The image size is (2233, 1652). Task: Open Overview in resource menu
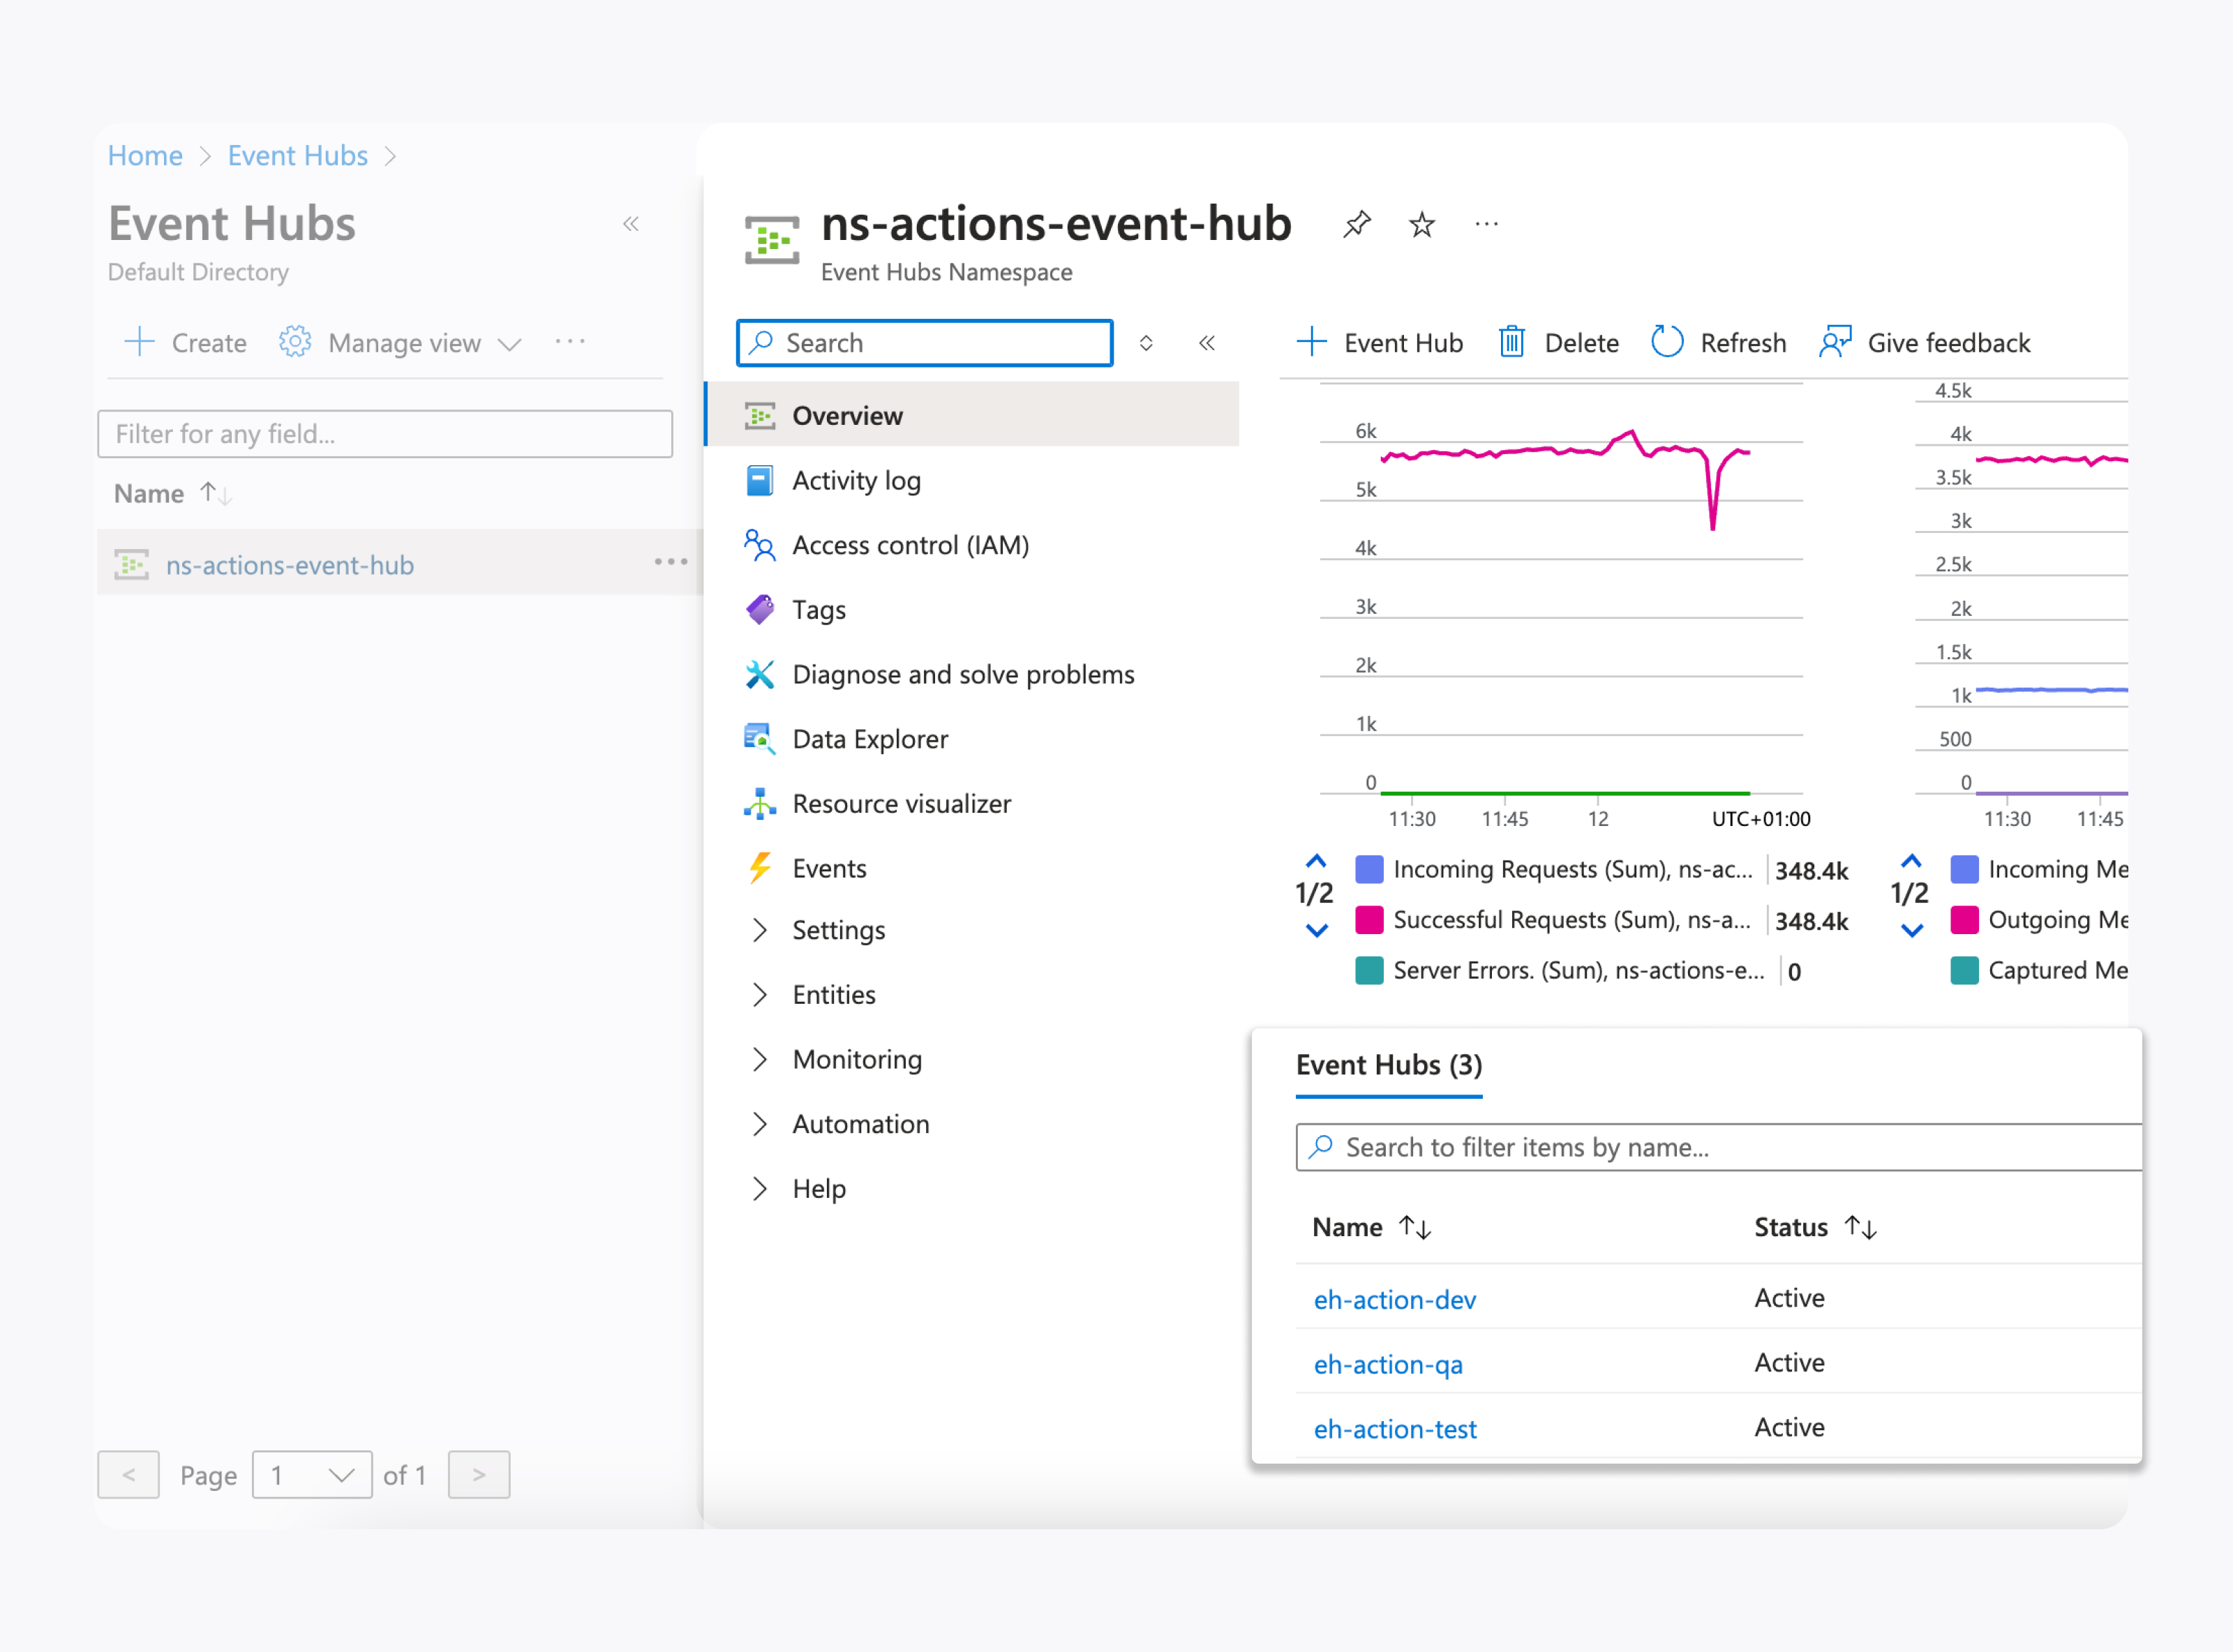point(972,415)
